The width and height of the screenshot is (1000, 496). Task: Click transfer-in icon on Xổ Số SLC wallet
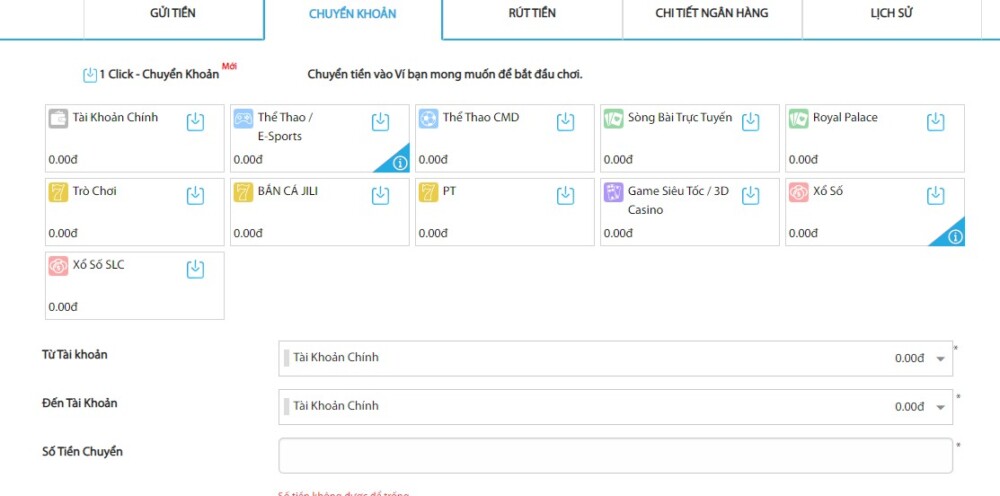pyautogui.click(x=195, y=269)
